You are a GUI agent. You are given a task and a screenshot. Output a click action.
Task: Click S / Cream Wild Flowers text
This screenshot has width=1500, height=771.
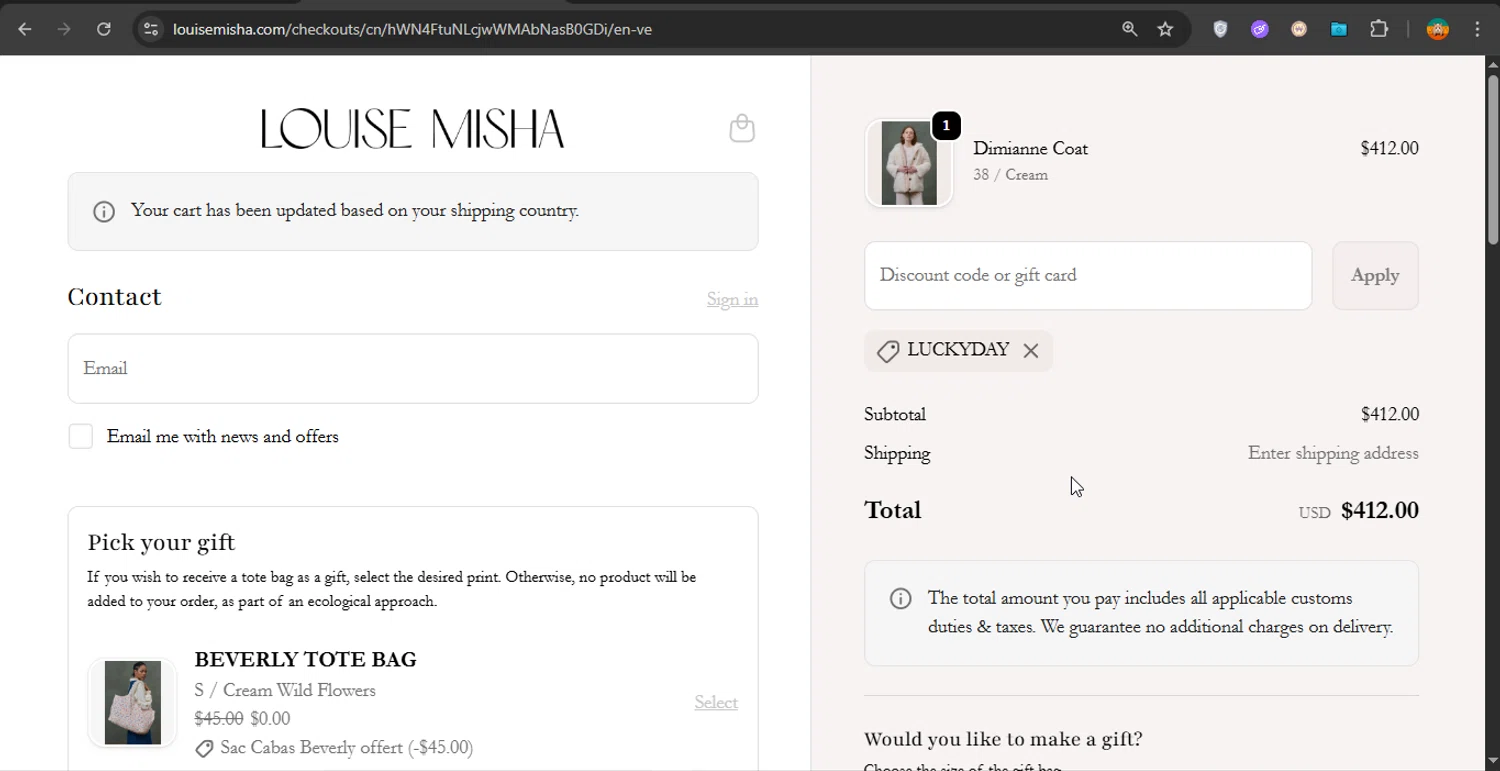point(285,691)
